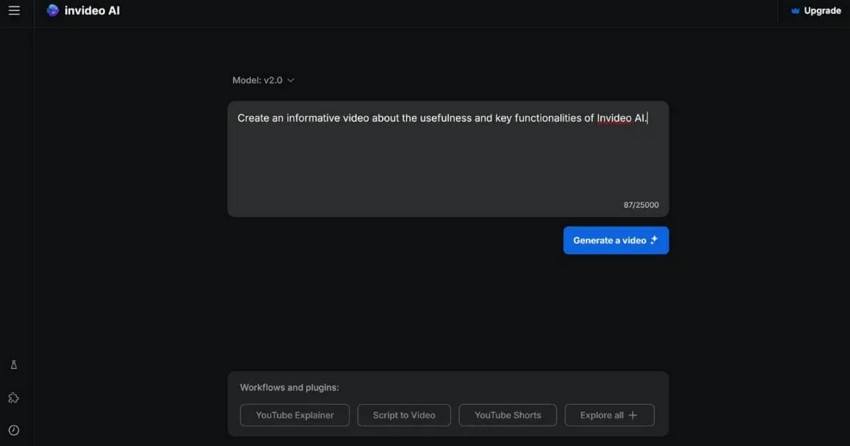Click the crown icon beside Upgrade
850x446 pixels.
coord(795,11)
